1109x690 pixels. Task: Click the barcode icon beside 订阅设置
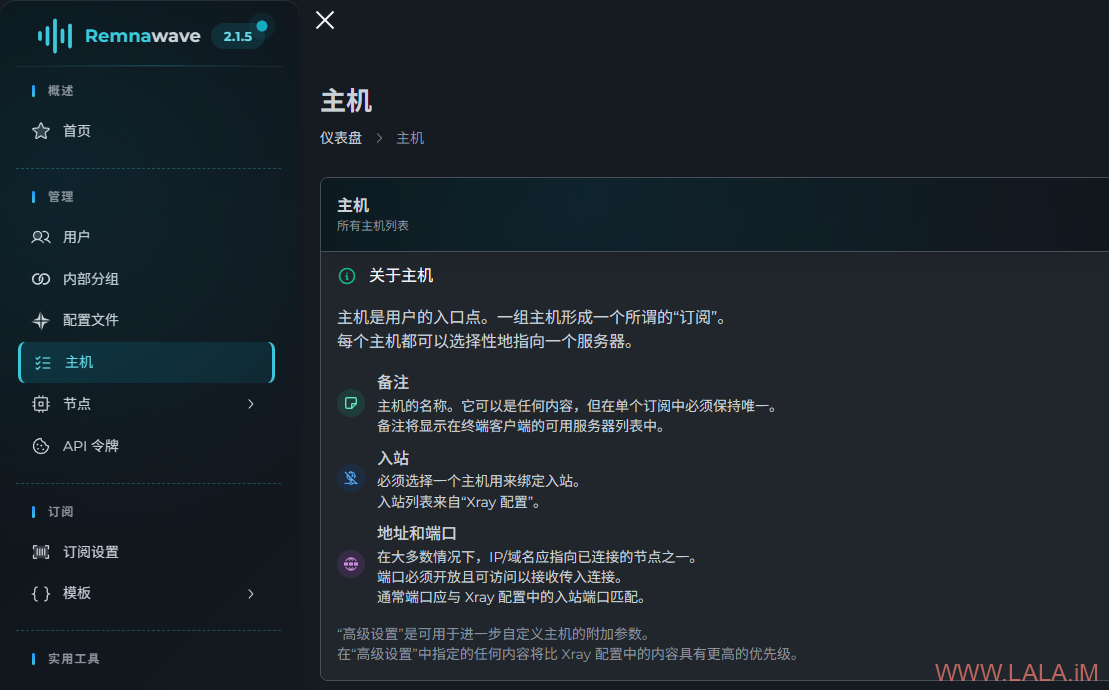tap(41, 552)
